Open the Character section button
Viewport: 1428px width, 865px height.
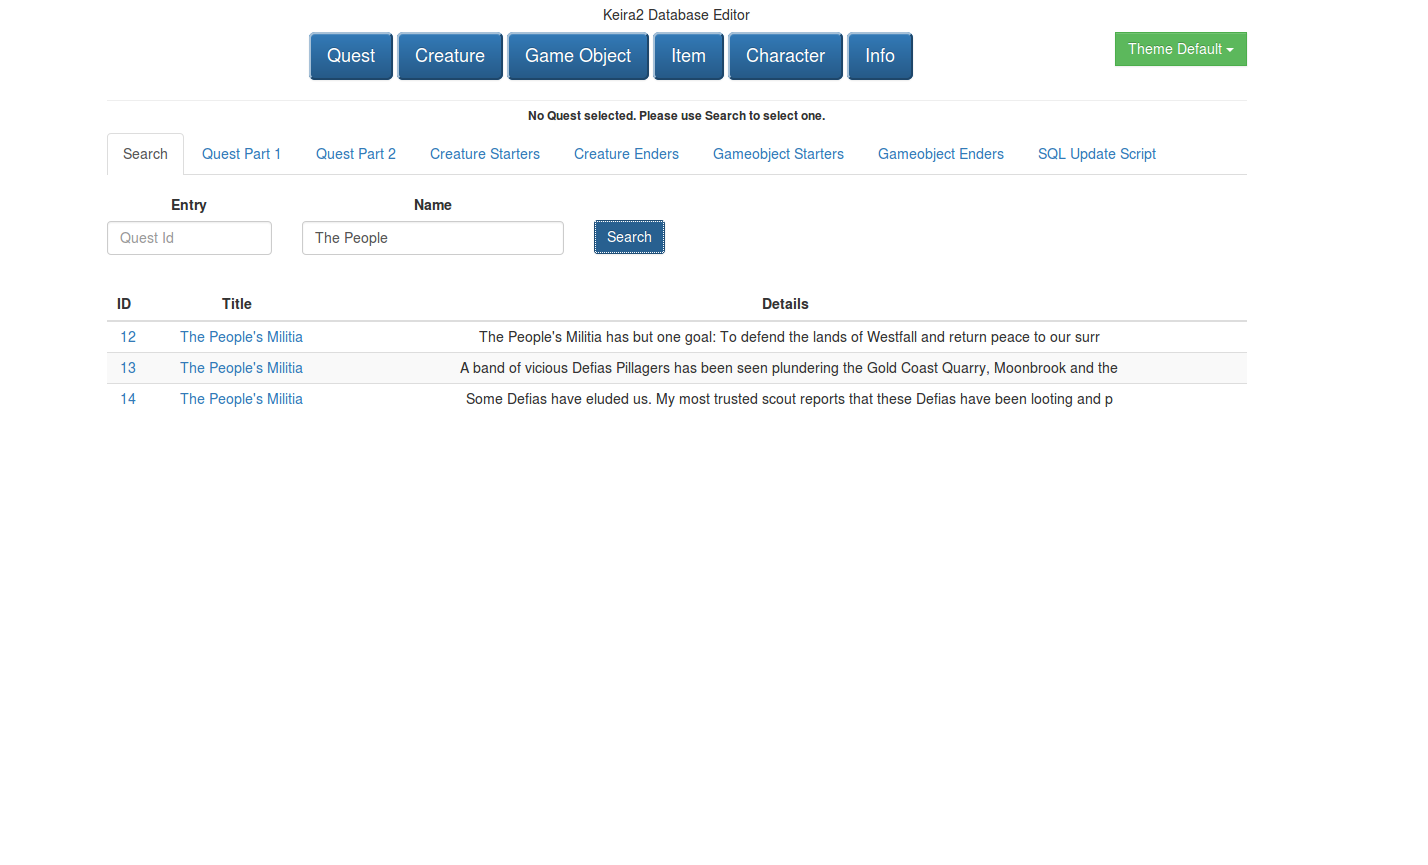point(785,56)
